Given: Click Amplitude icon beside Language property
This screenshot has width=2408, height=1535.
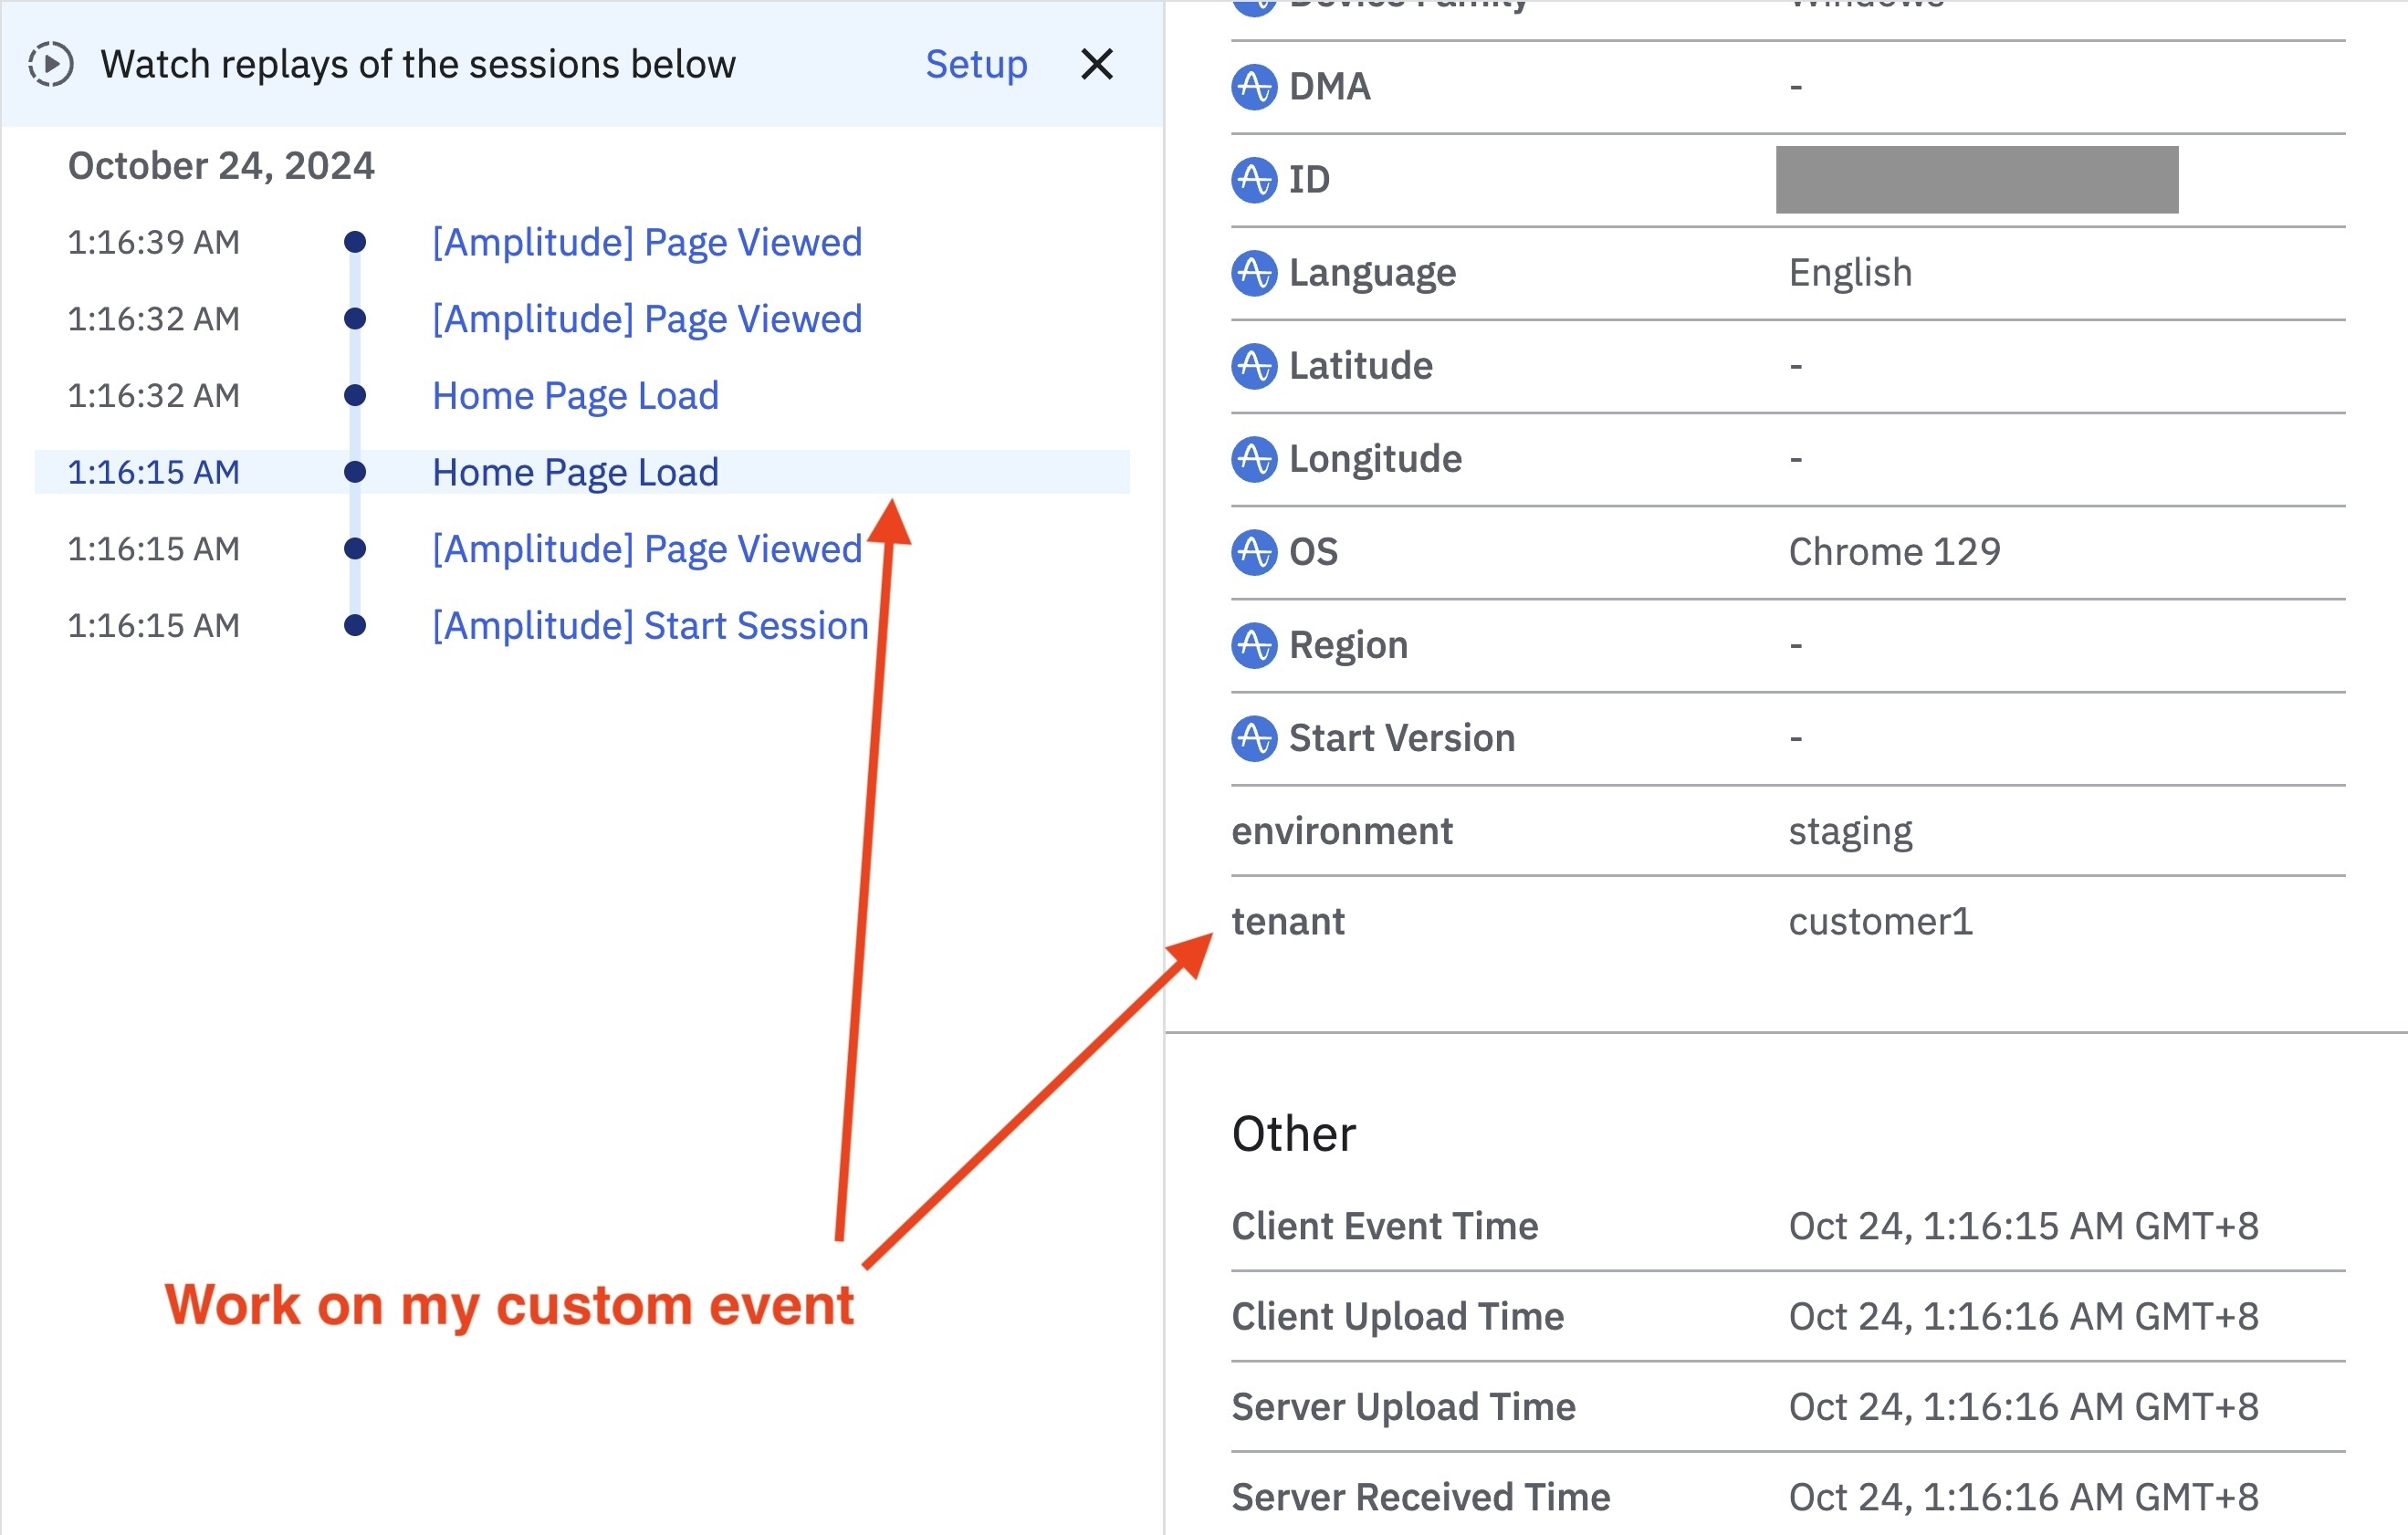Looking at the screenshot, I should coord(1253,273).
